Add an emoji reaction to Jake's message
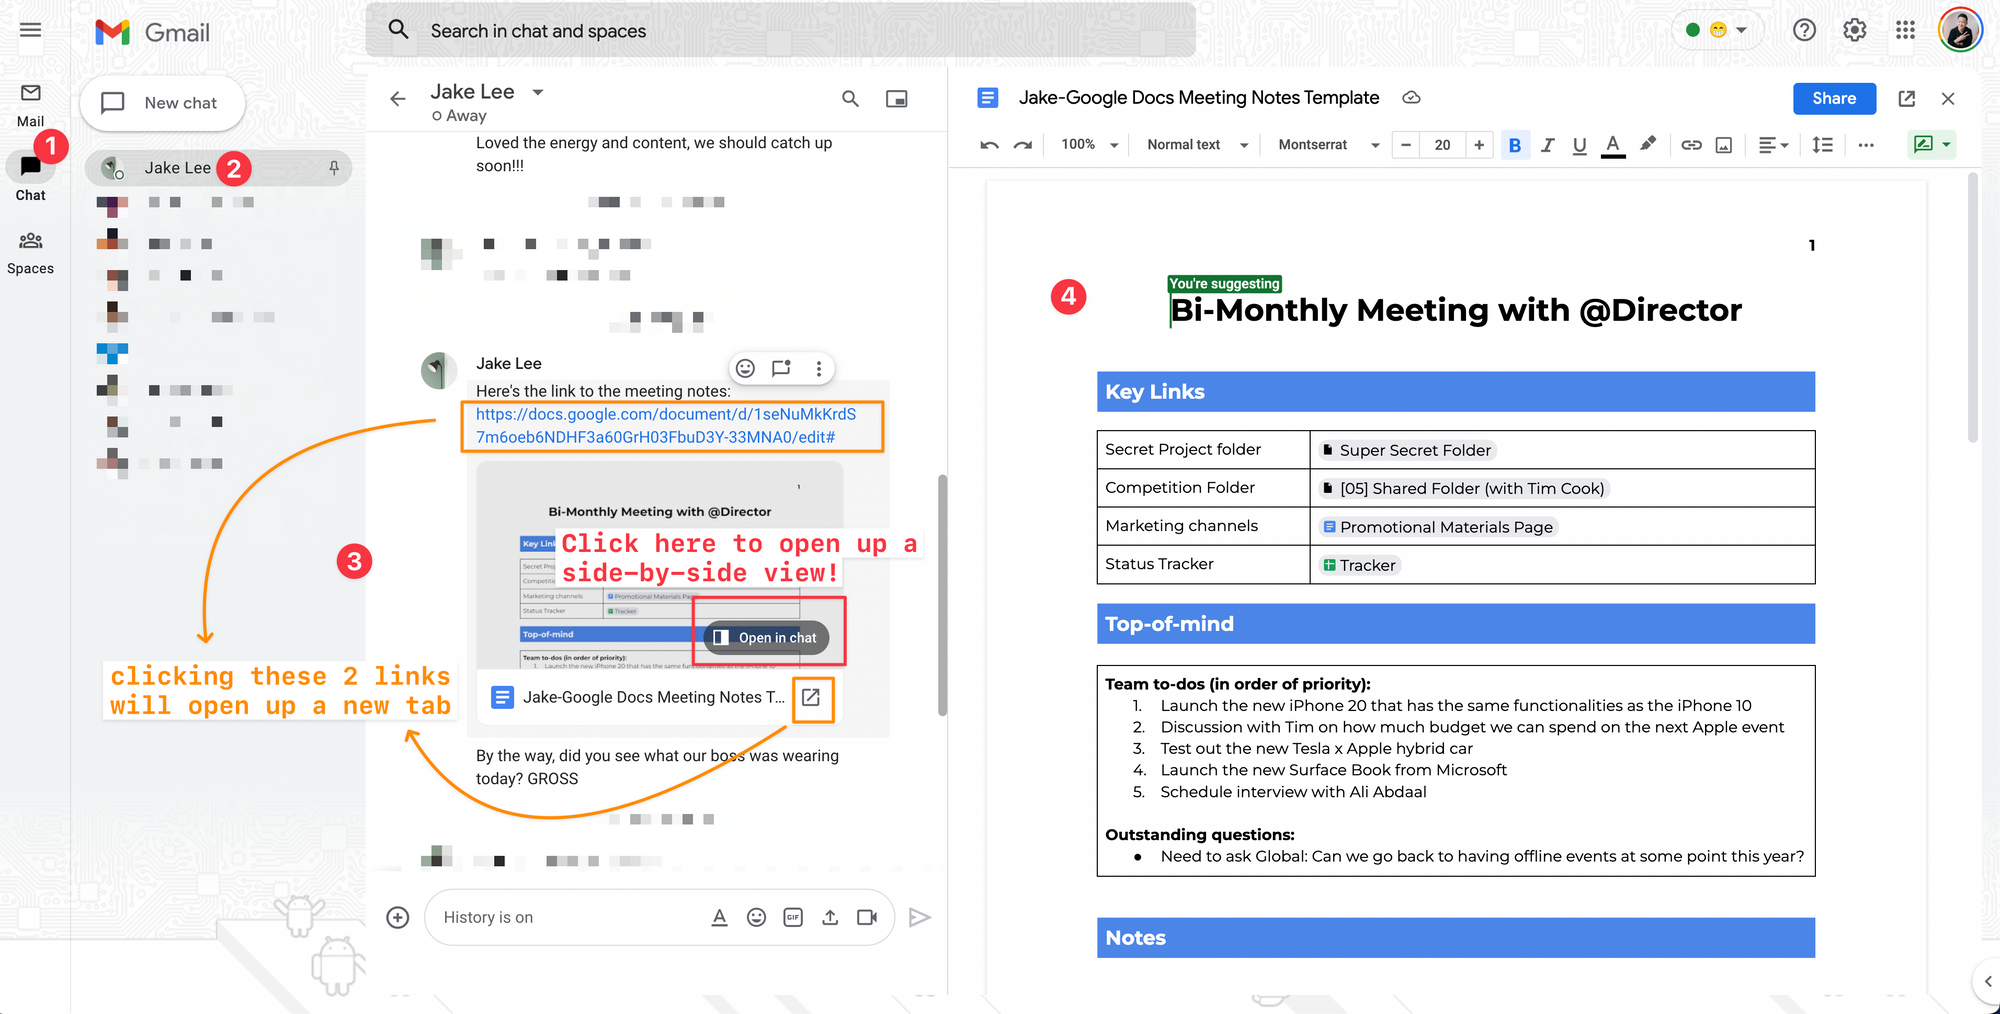The image size is (2000, 1014). click(x=745, y=368)
